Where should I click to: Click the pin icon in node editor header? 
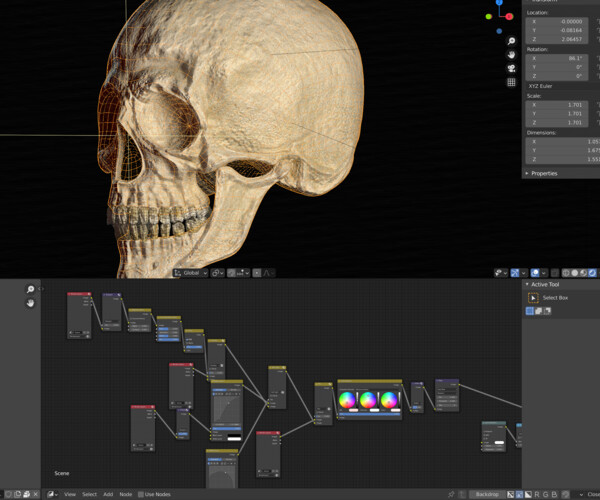[x=451, y=494]
